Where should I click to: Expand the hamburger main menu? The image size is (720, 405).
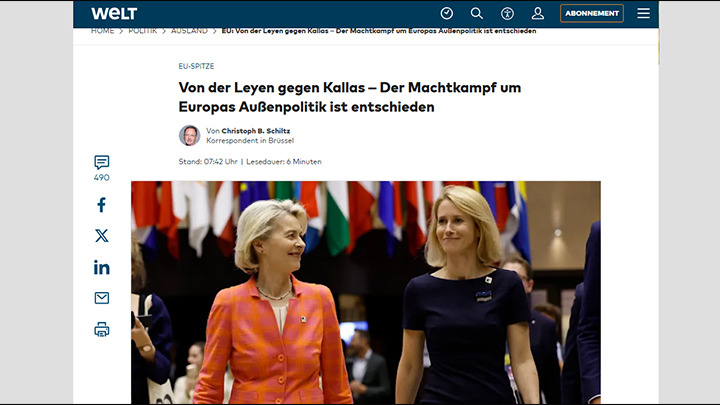coord(643,14)
